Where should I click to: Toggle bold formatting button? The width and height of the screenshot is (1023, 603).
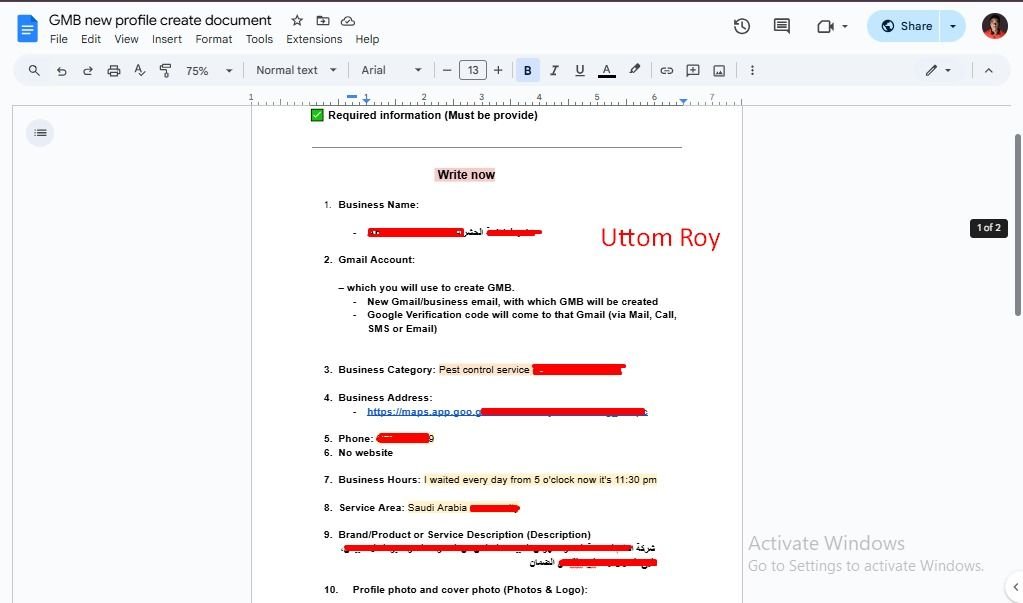coord(528,71)
